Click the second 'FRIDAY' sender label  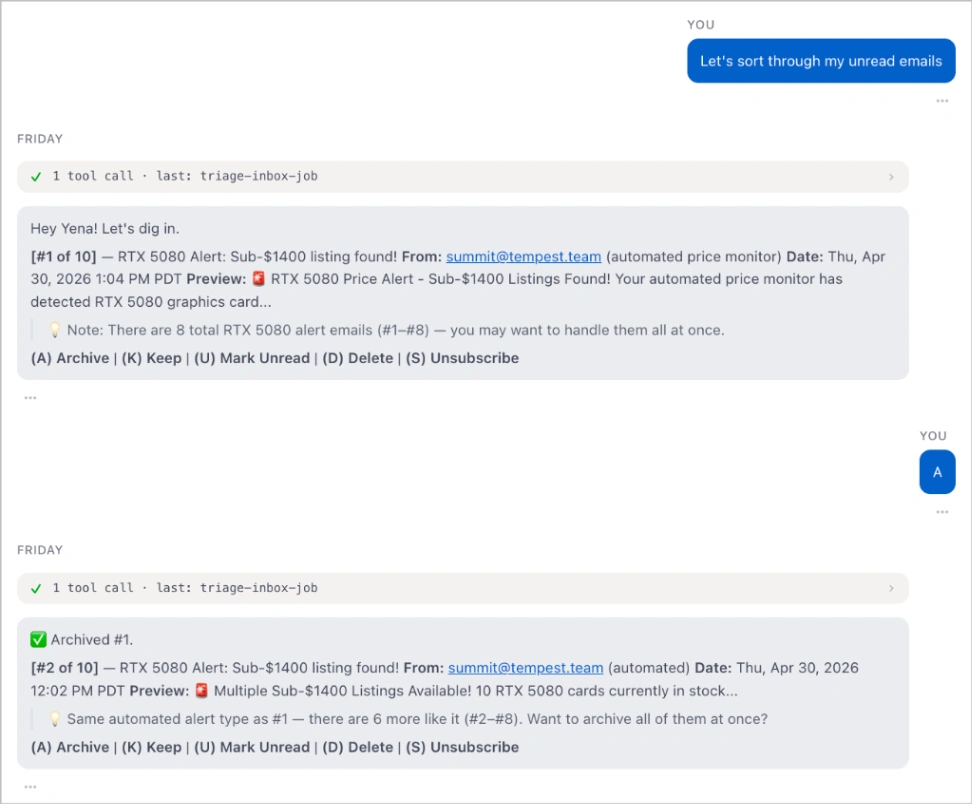[x=40, y=550]
